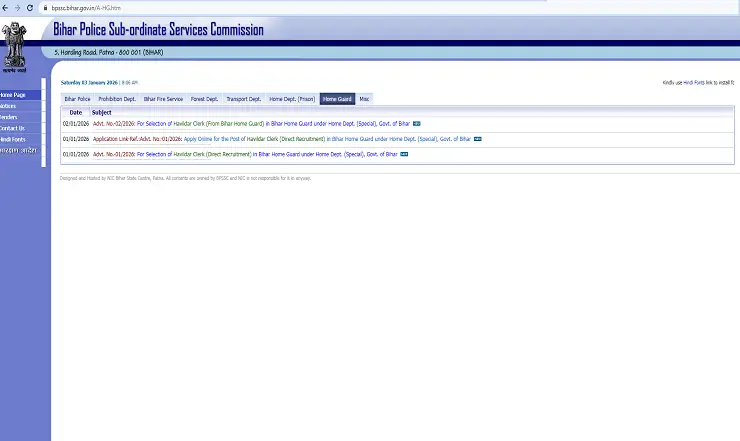Click the Ashoka emblem logo
Viewport: 740px width, 441px height.
click(14, 44)
